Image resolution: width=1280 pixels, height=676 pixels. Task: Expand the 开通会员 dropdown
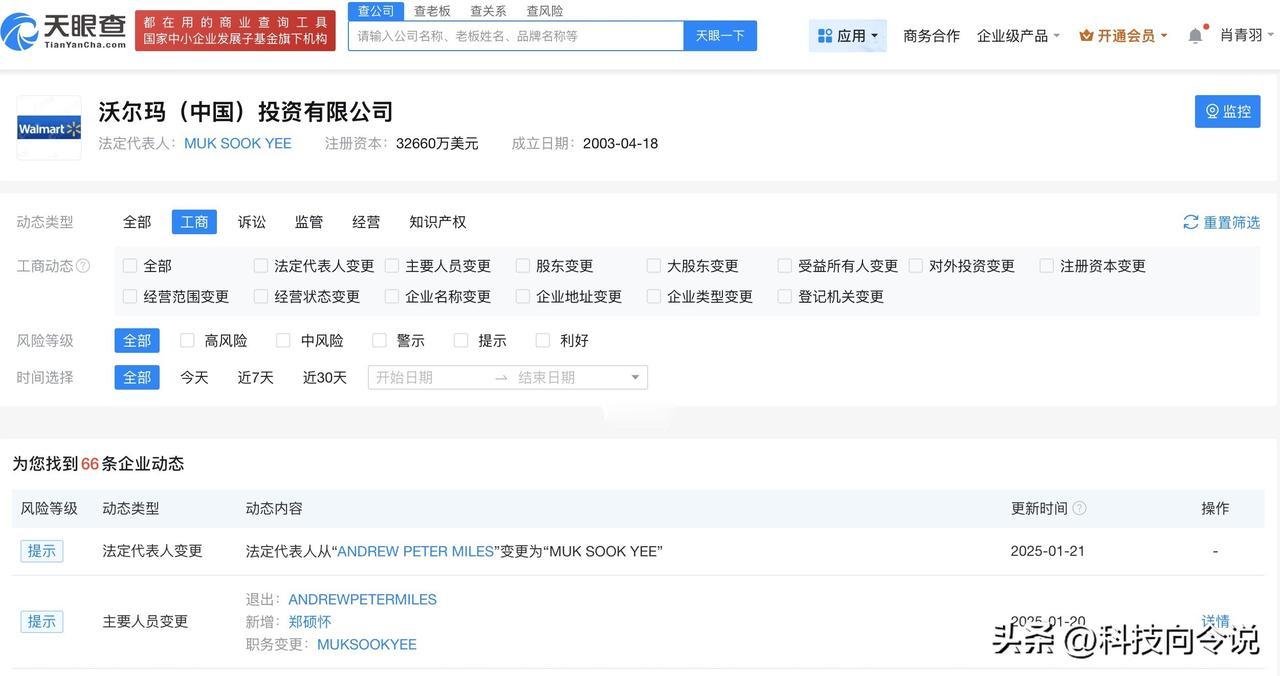tap(1123, 36)
